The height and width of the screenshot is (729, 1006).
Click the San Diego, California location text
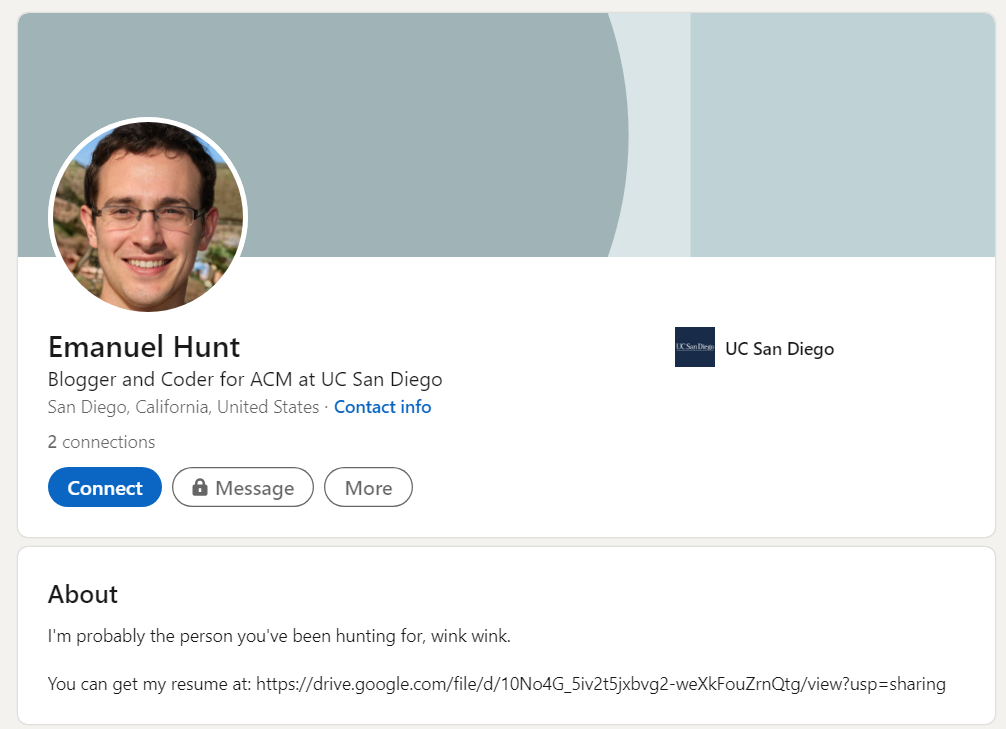[183, 407]
